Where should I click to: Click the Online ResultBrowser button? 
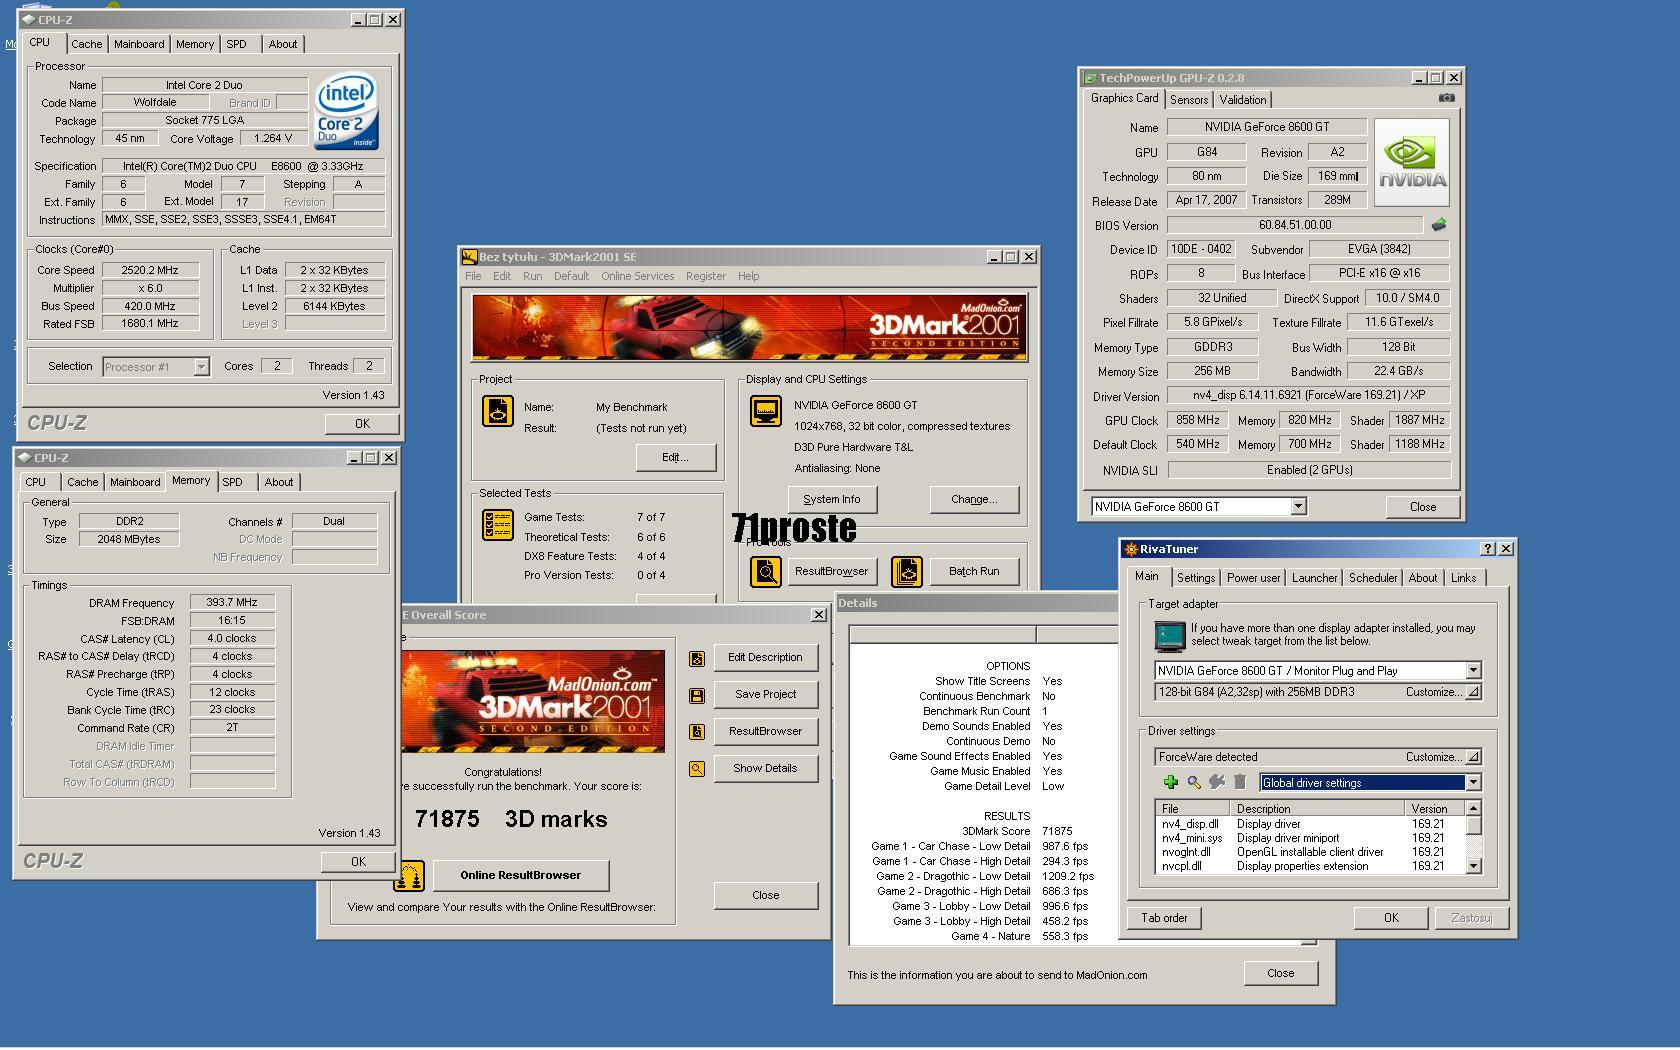(x=520, y=875)
